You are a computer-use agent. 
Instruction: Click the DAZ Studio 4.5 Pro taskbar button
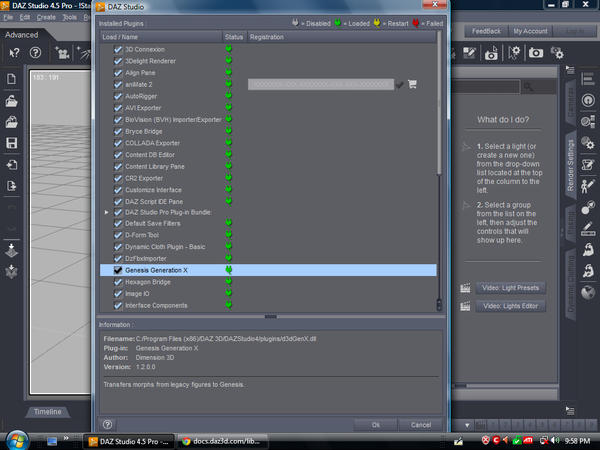[129, 441]
